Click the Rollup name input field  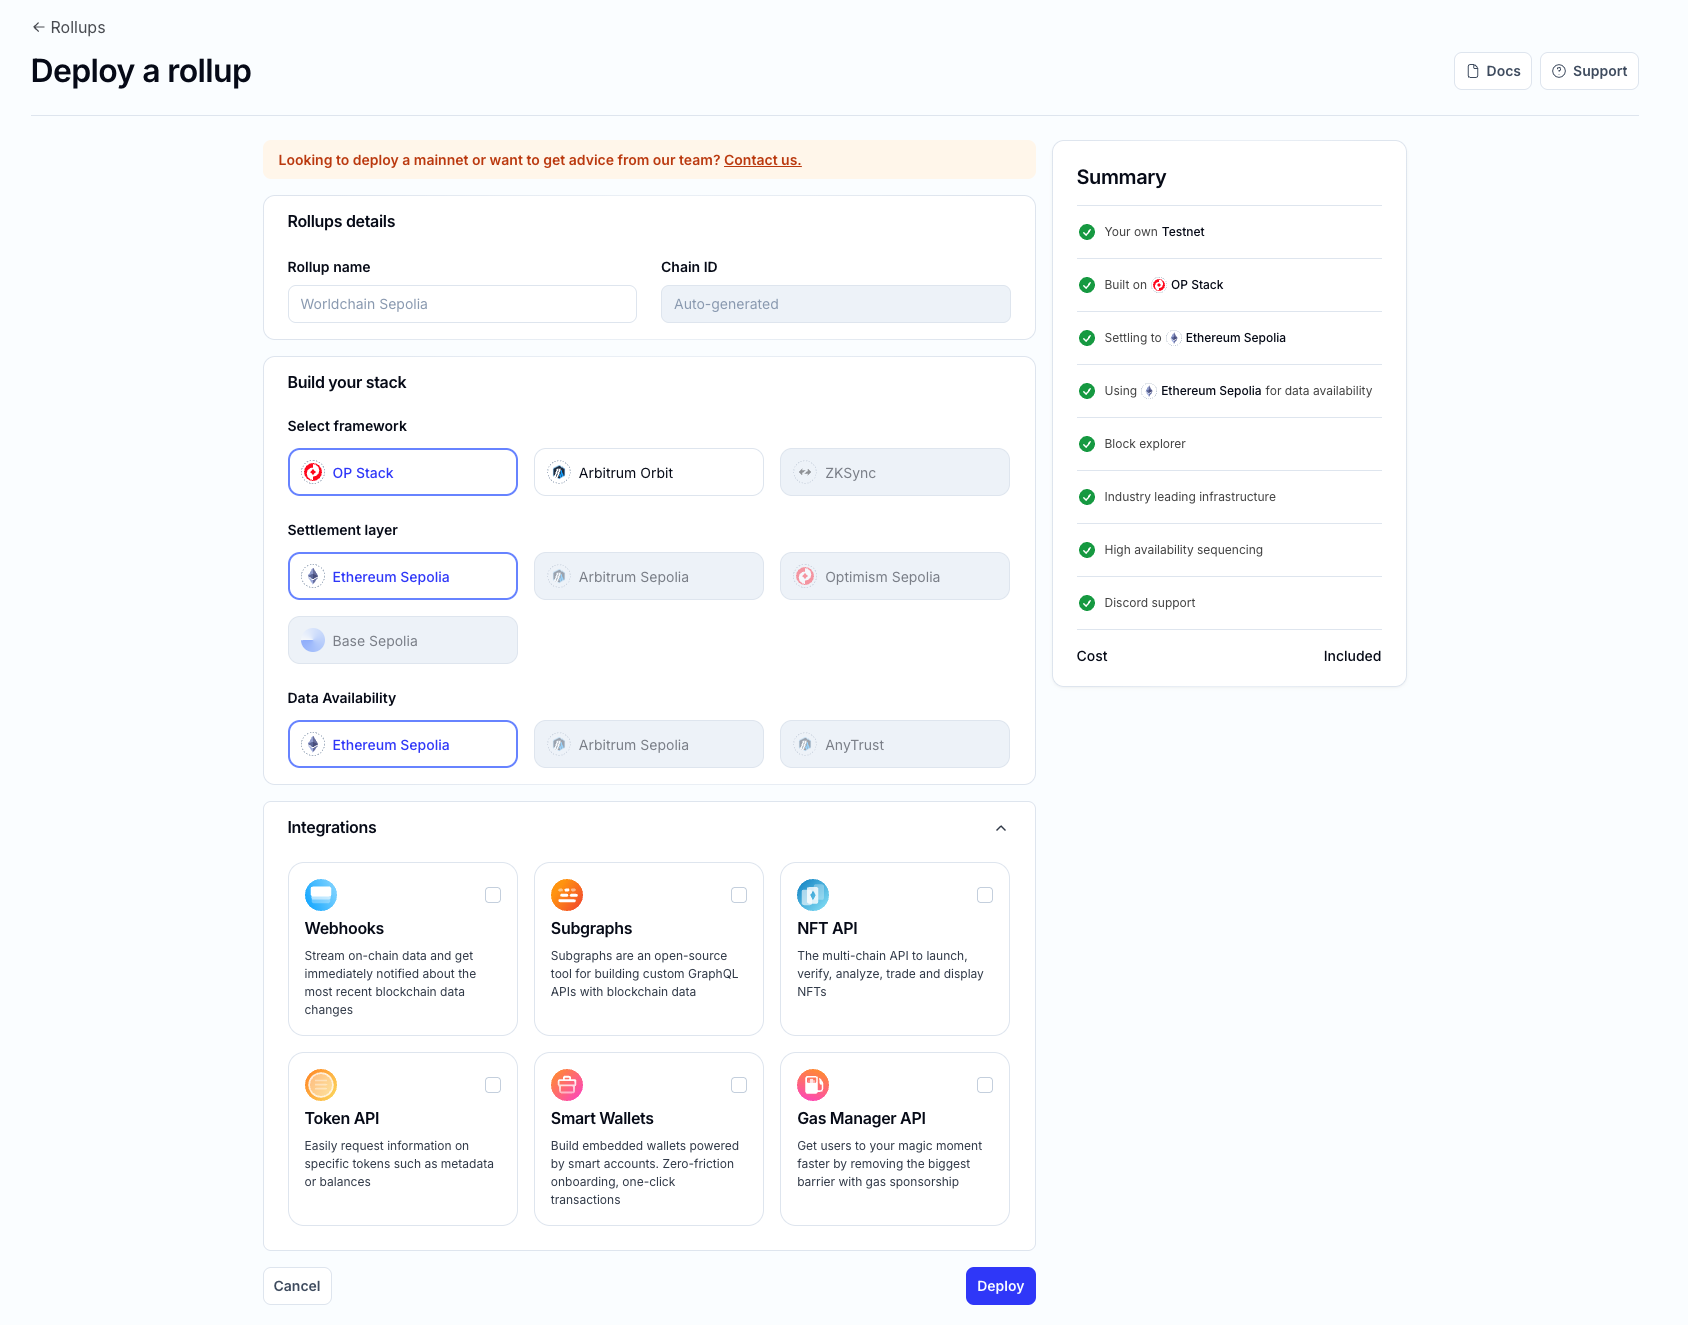click(462, 304)
